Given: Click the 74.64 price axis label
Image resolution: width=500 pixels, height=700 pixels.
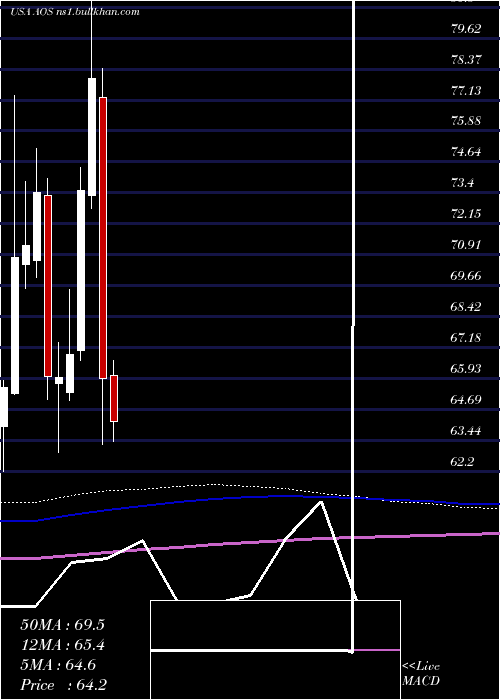Looking at the screenshot, I should point(466,152).
